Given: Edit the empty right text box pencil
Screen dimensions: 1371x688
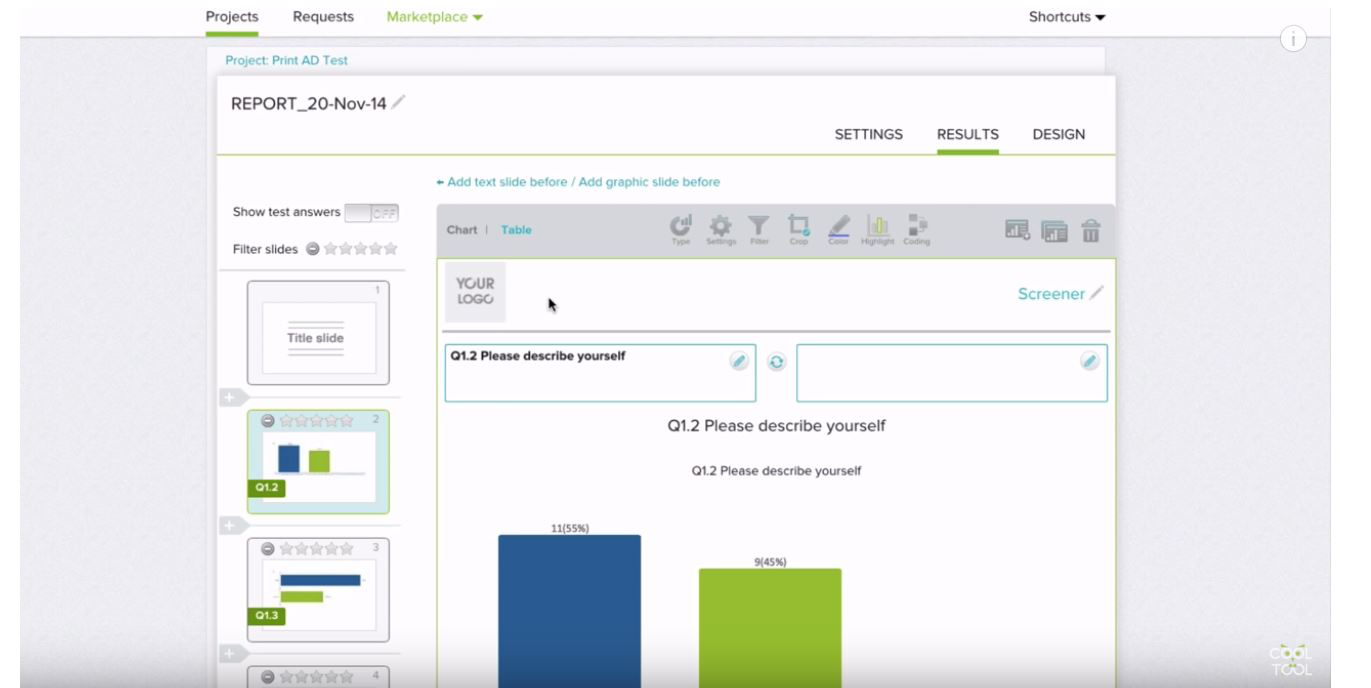Looking at the screenshot, I should point(1089,361).
